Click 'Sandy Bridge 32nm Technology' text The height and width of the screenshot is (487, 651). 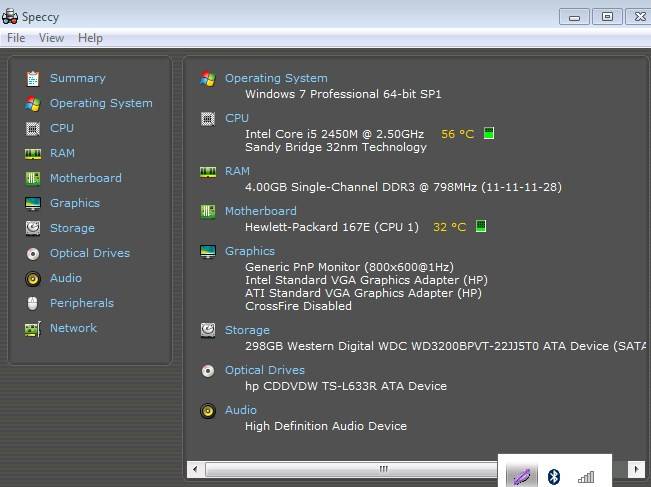click(x=335, y=147)
